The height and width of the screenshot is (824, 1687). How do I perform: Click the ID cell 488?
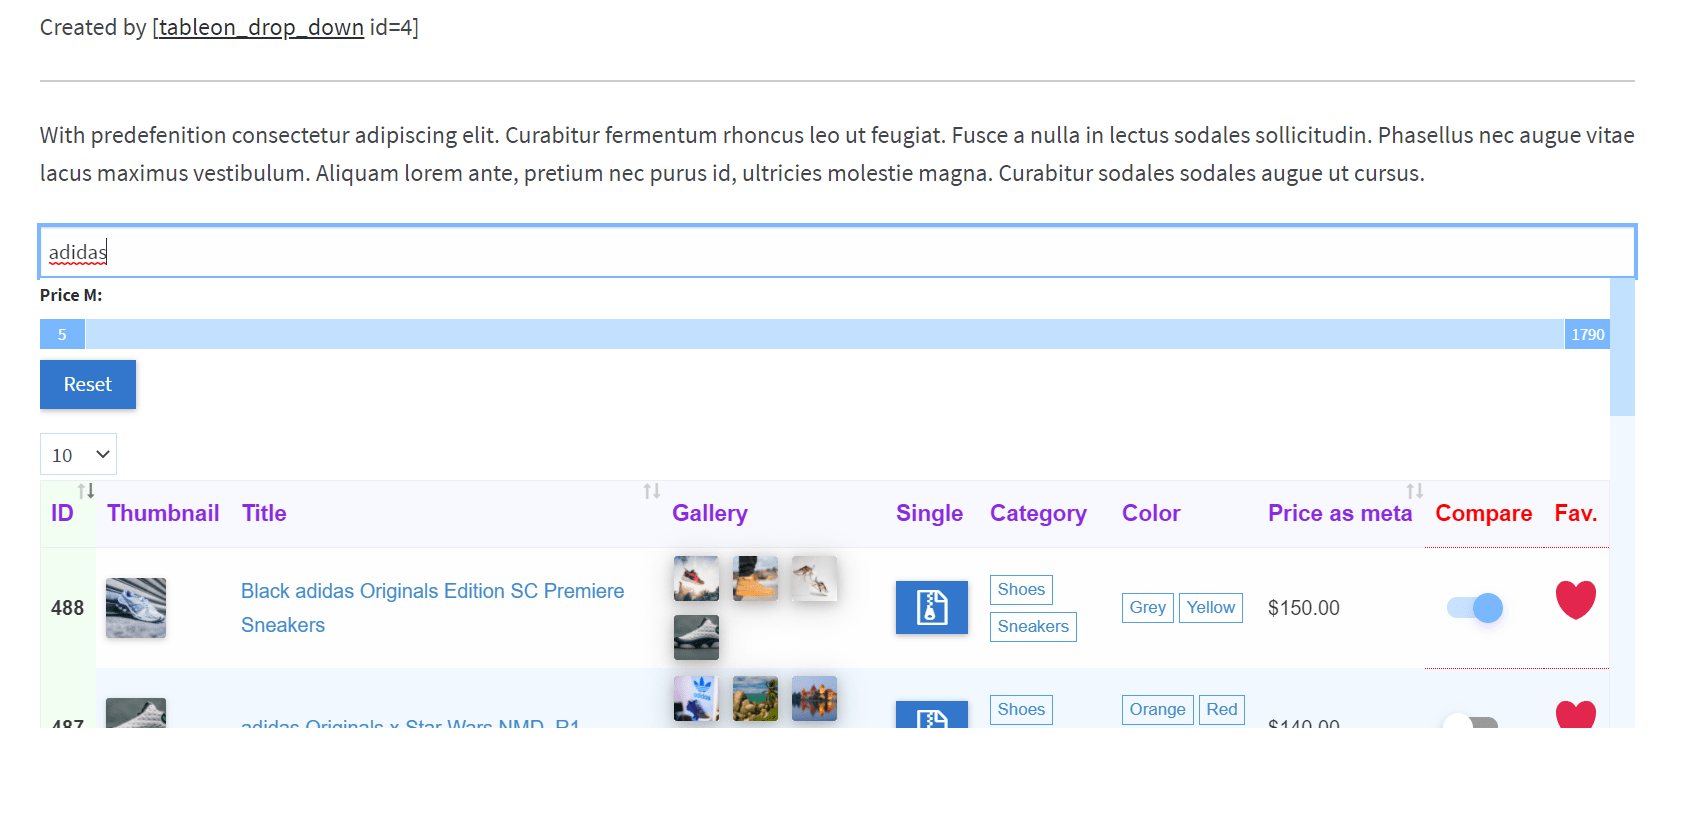coord(67,608)
